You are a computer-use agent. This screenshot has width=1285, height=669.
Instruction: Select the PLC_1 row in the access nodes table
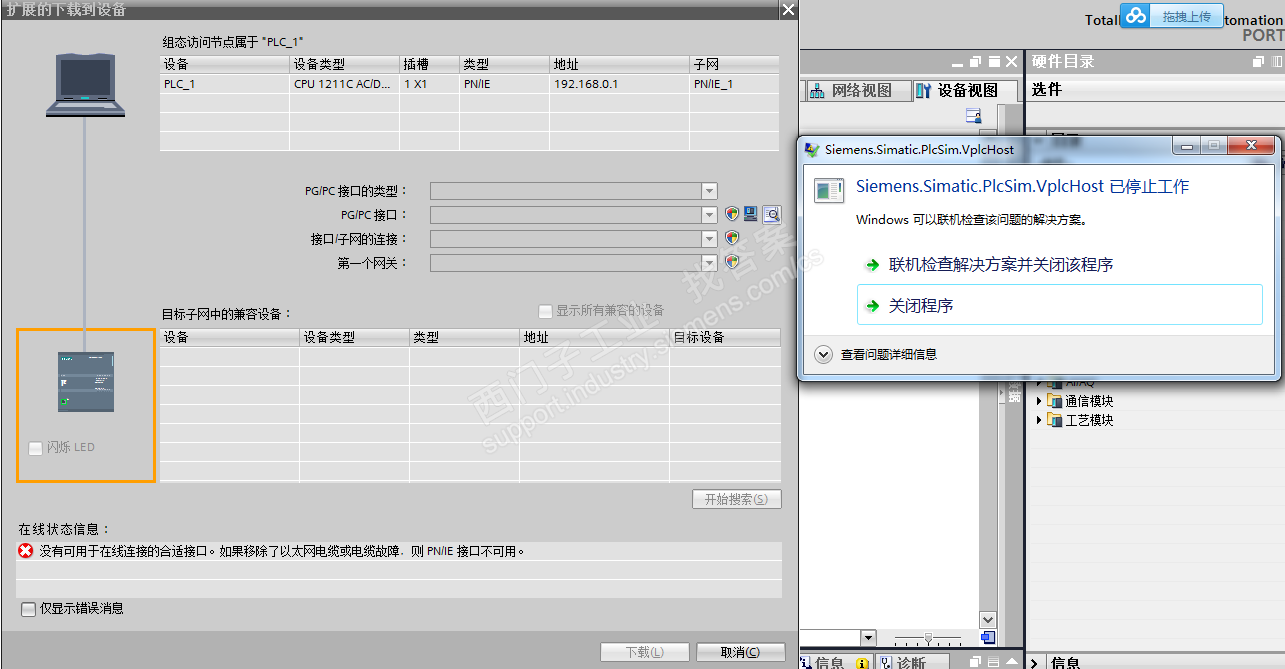pyautogui.click(x=469, y=84)
